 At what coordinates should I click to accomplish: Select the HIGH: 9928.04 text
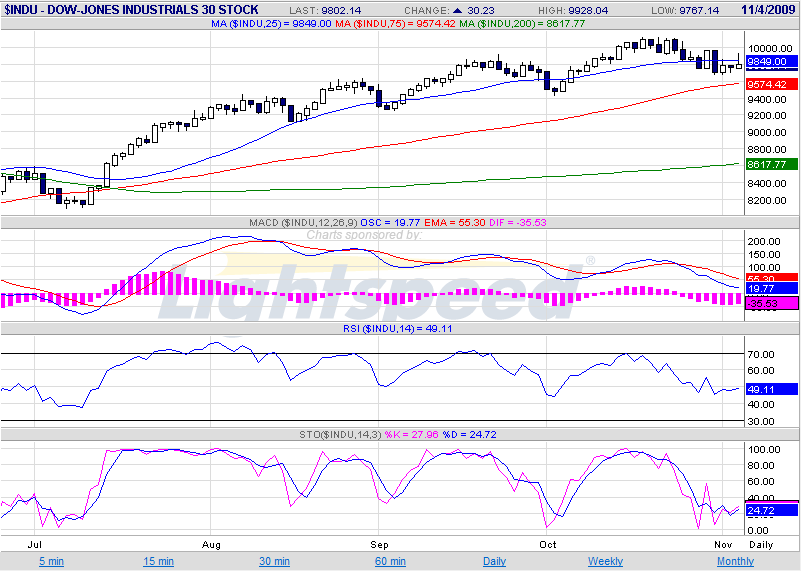click(x=574, y=10)
